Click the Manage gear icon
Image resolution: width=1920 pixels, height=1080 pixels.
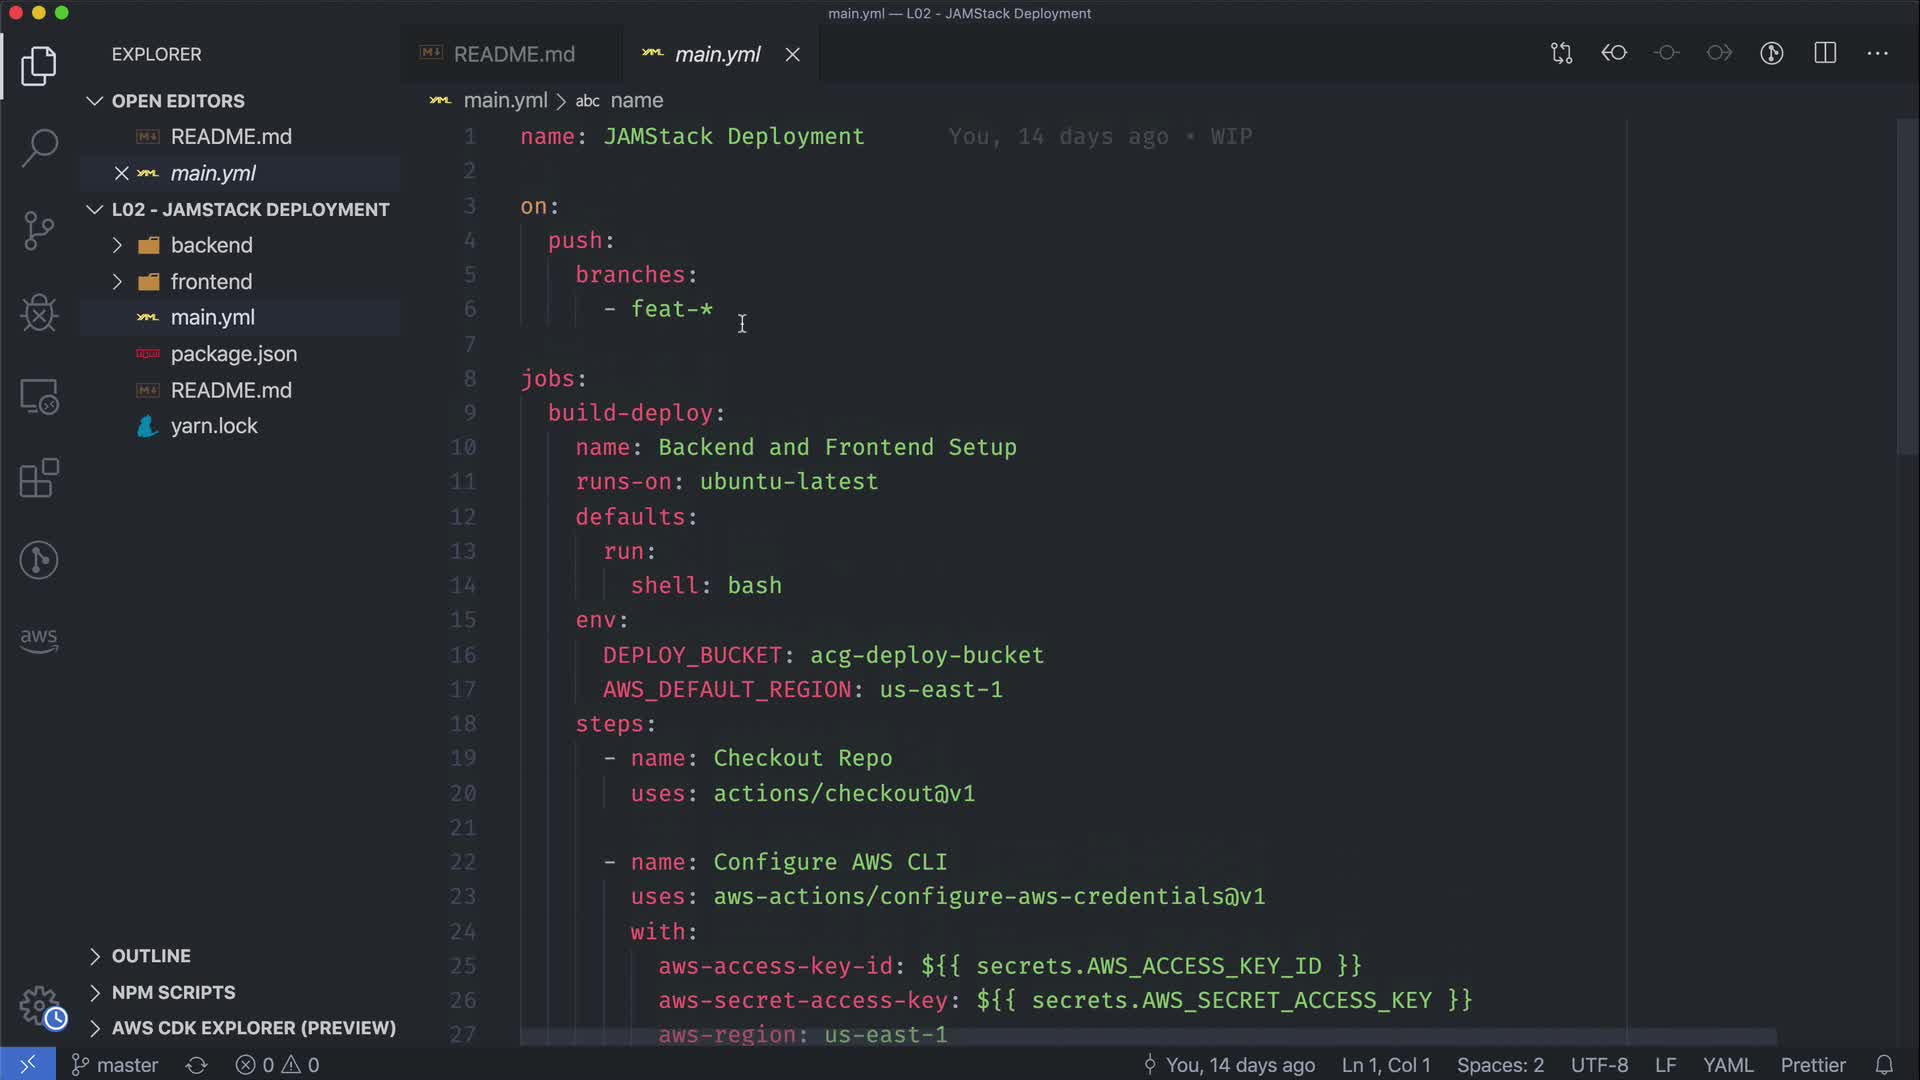point(39,1004)
